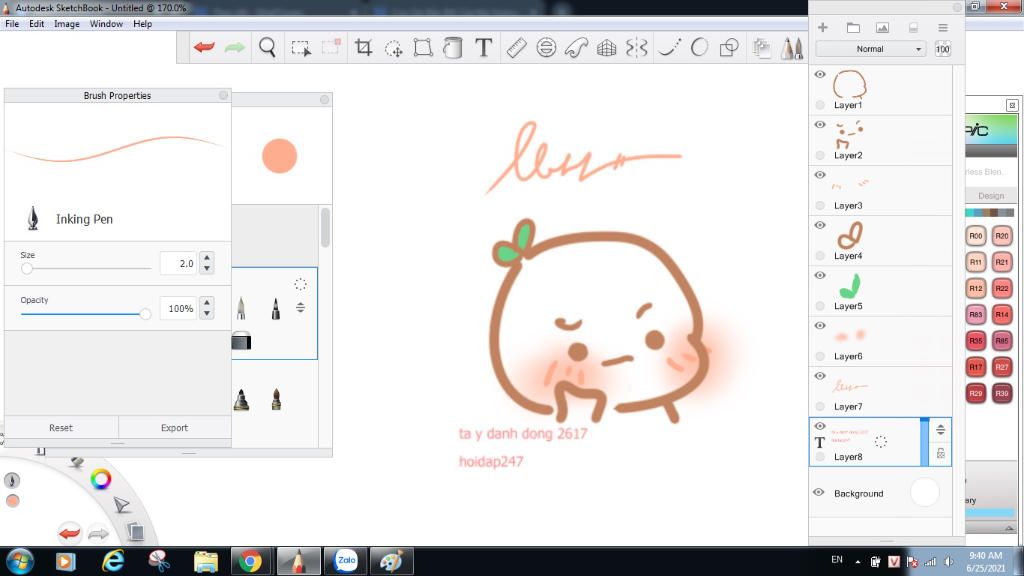Enable the French Curve tool
The width and height of the screenshot is (1024, 576).
[576, 48]
